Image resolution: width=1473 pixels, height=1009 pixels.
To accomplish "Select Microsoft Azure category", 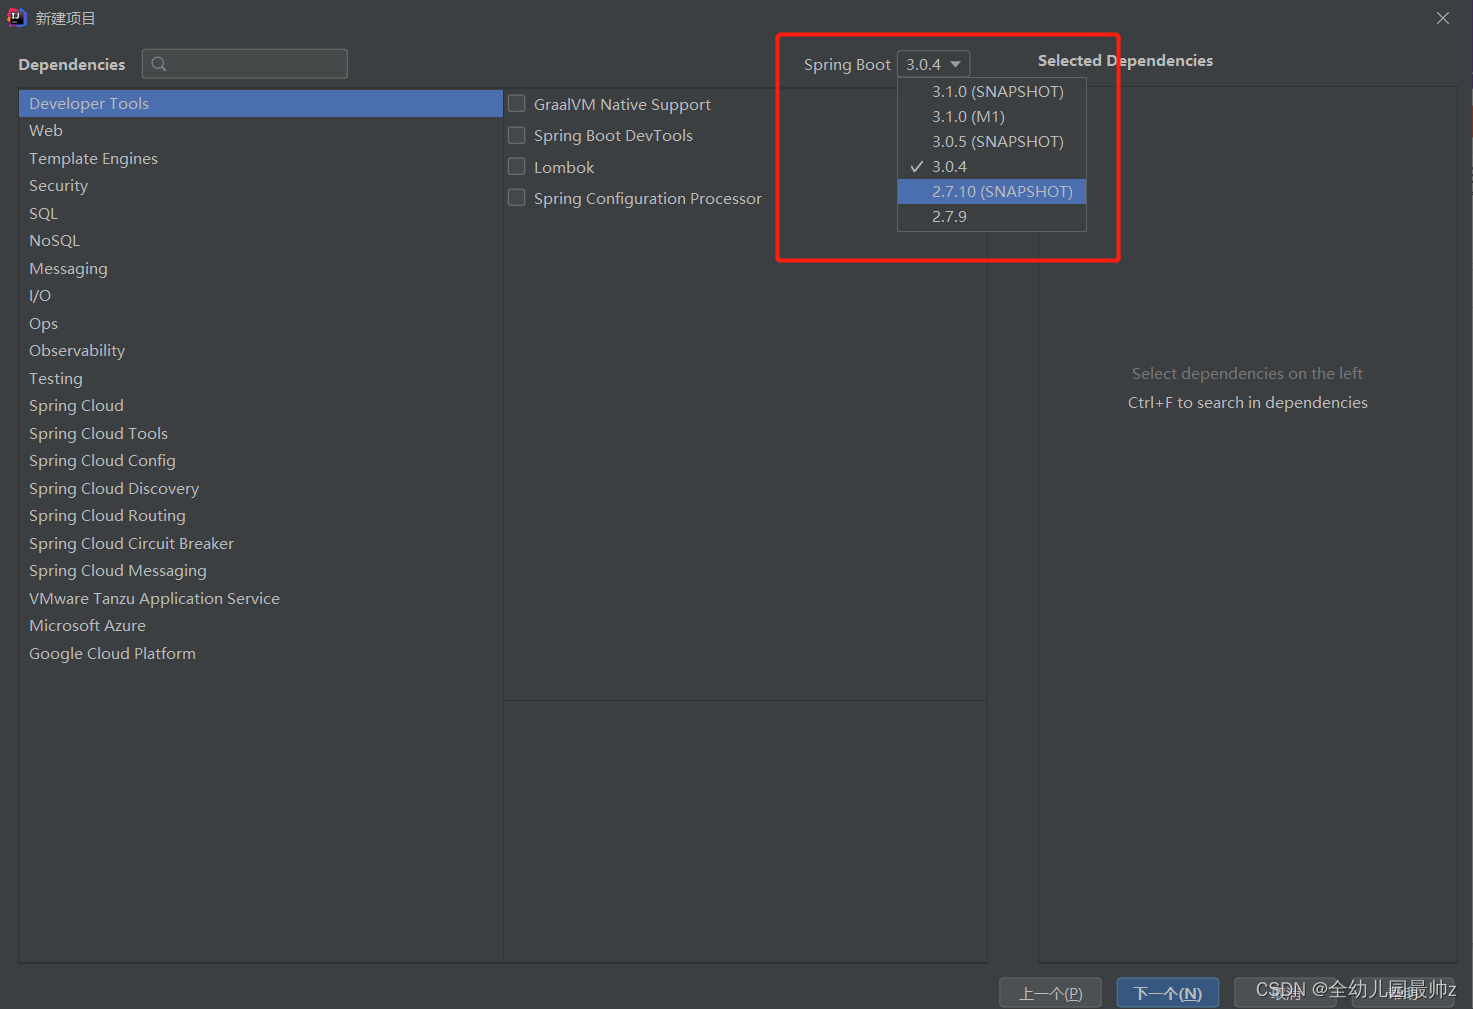I will click(x=261, y=626).
